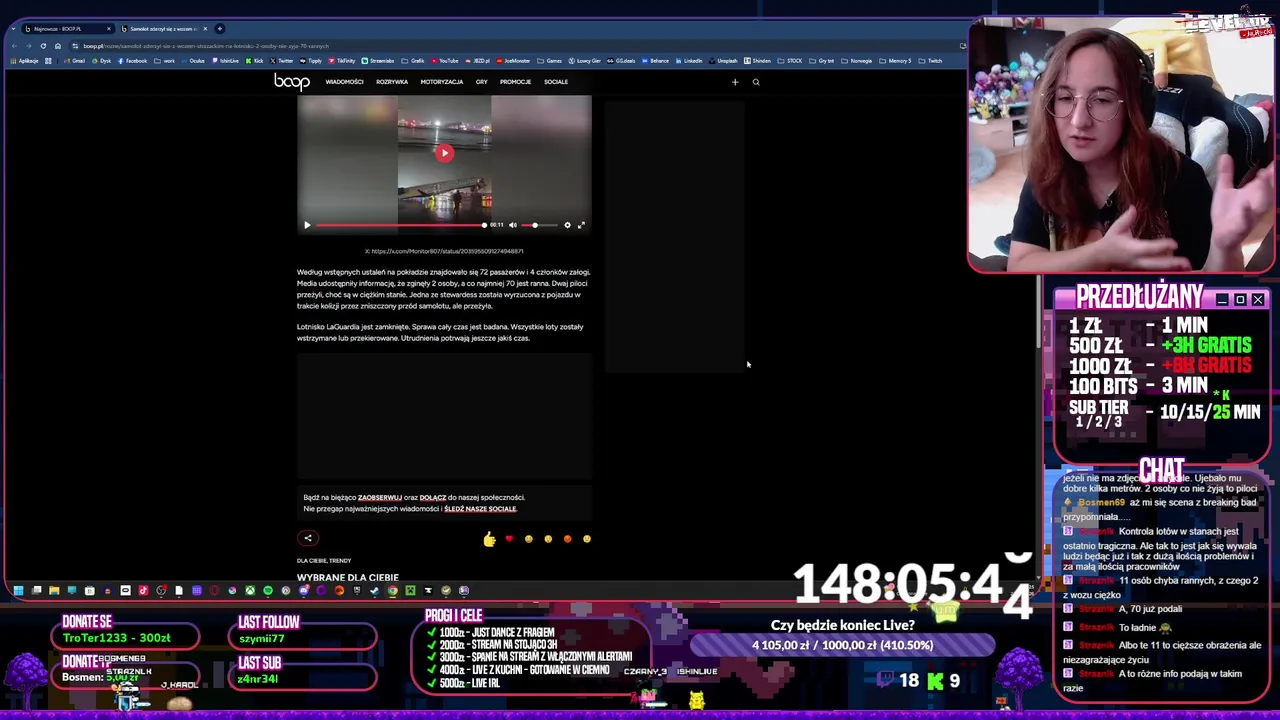
Task: Open the X status source link under video
Action: click(444, 251)
